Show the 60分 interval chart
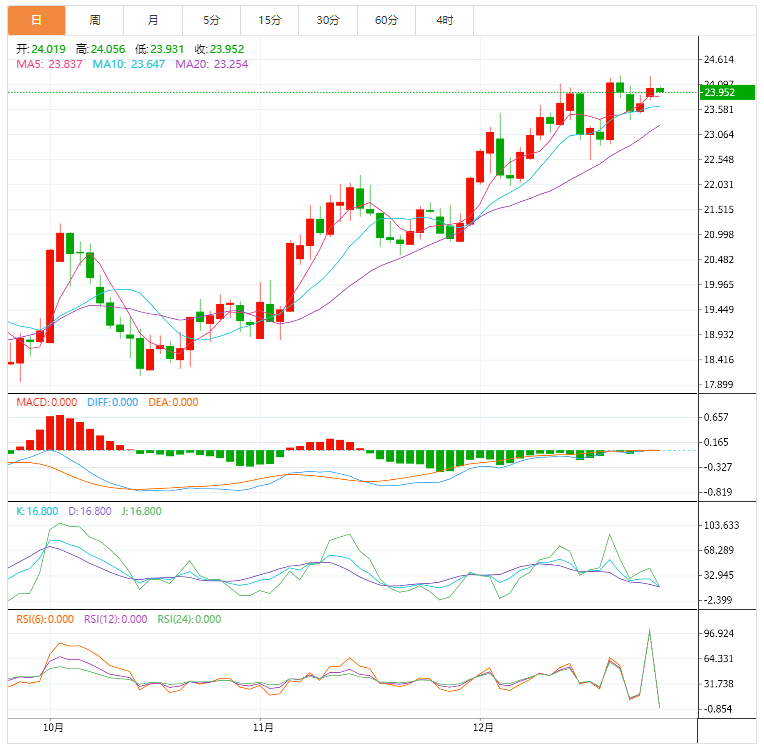This screenshot has width=764, height=749. (x=386, y=20)
